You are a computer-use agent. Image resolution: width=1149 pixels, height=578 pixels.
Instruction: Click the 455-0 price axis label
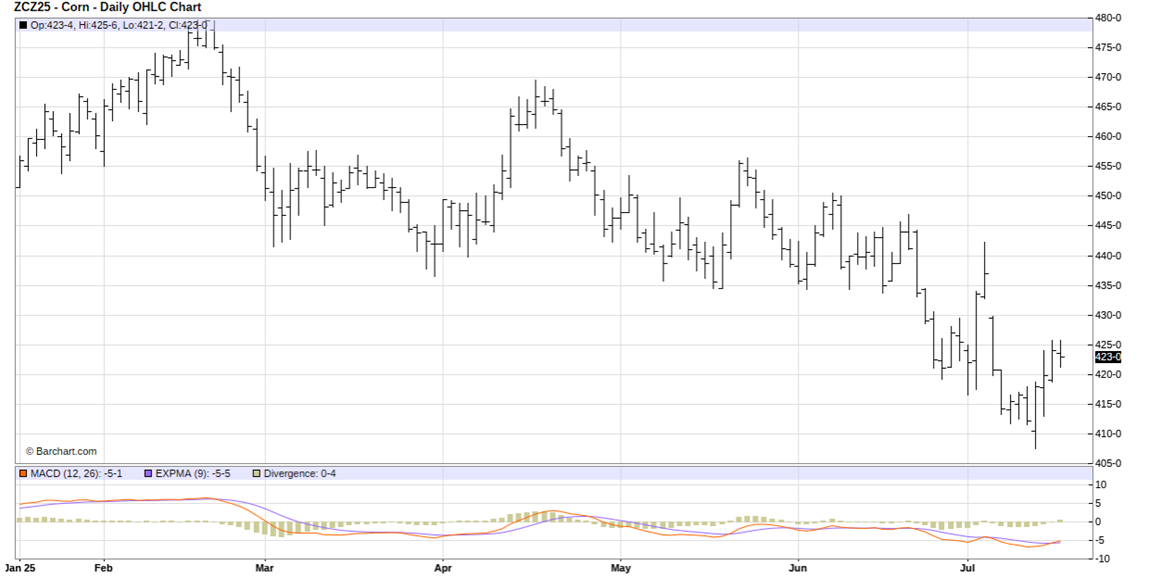point(1109,166)
